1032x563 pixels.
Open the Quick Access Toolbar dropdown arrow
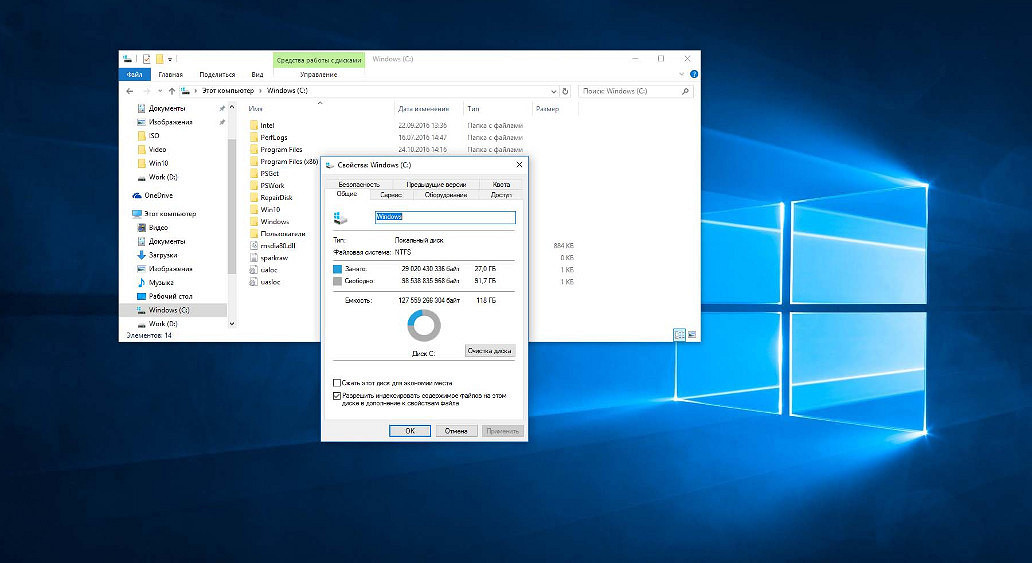coord(171,59)
